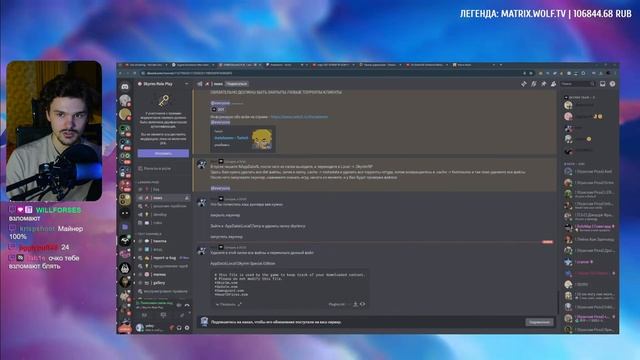
Task: Select the video channel in the channel list
Action: [163, 223]
